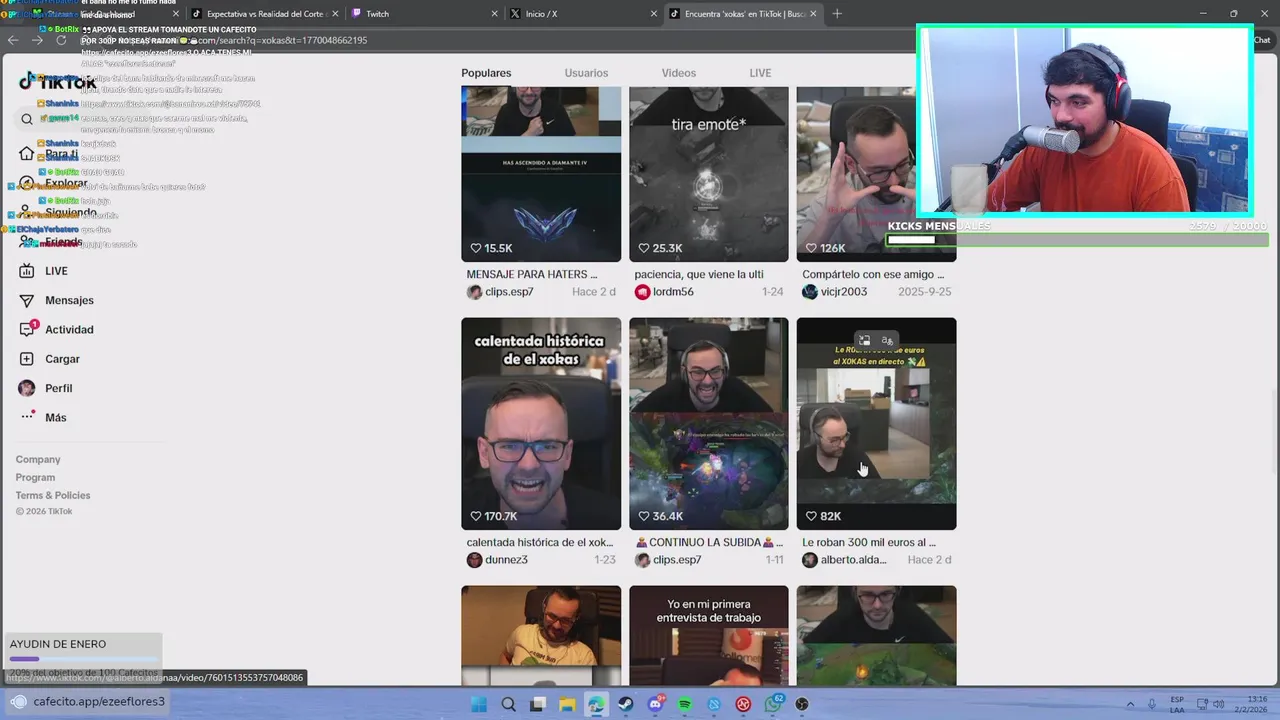Open File Explorer from the taskbar
This screenshot has height=720, width=1280.
tap(567, 704)
